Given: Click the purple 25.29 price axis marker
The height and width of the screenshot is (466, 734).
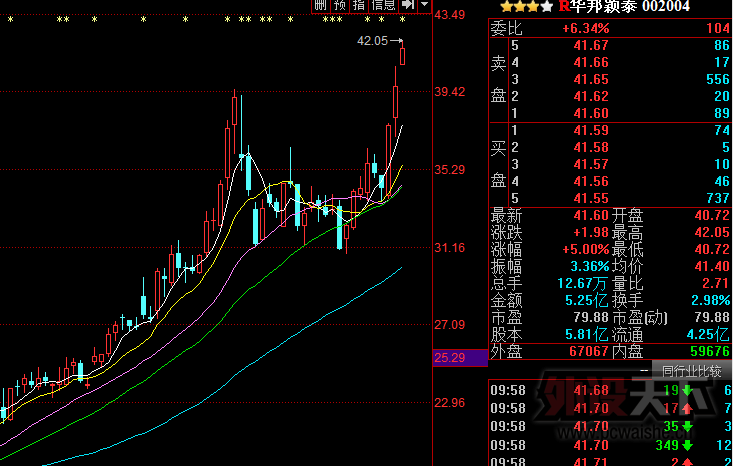Looking at the screenshot, I should point(449,357).
